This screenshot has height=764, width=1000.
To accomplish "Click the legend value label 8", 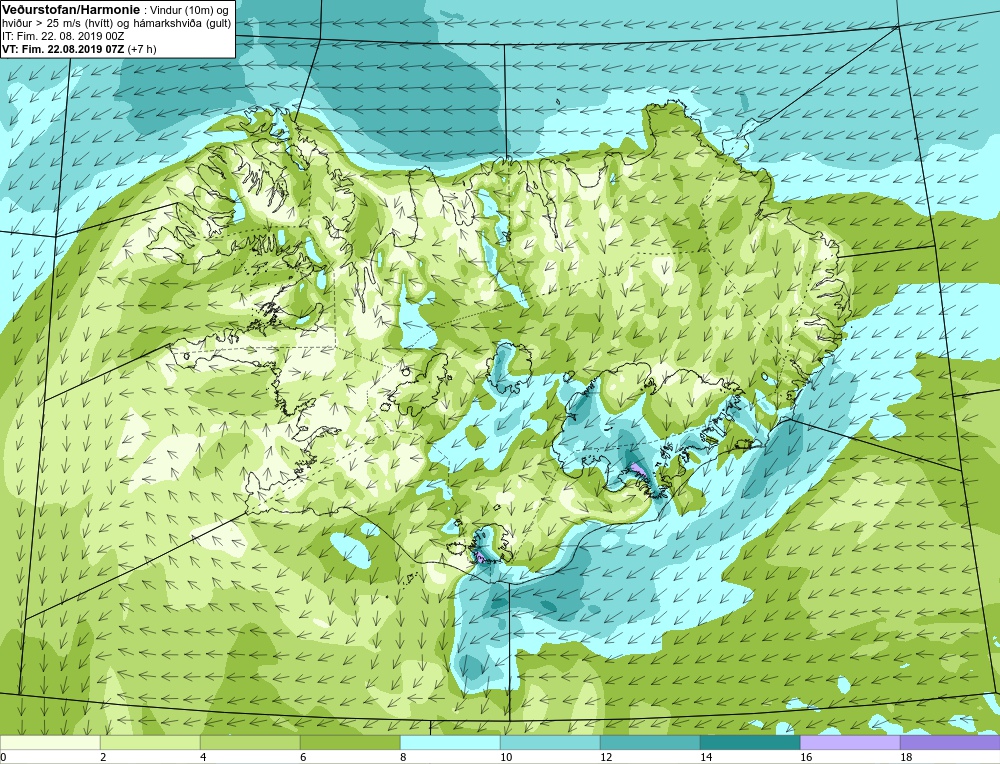I will pos(404,757).
